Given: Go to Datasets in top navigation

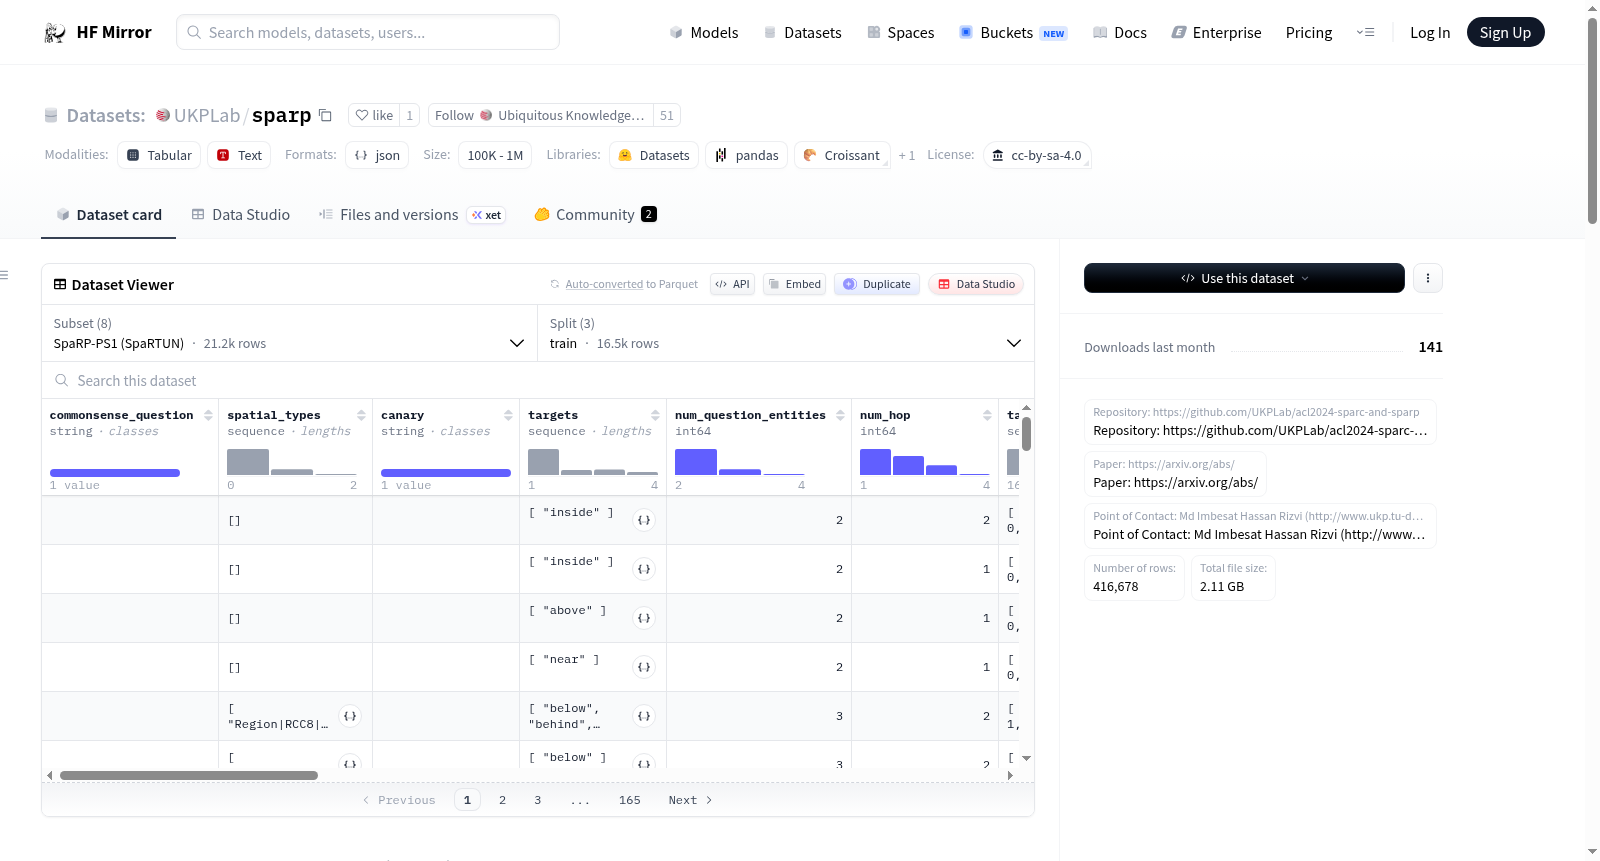Looking at the screenshot, I should tap(803, 33).
